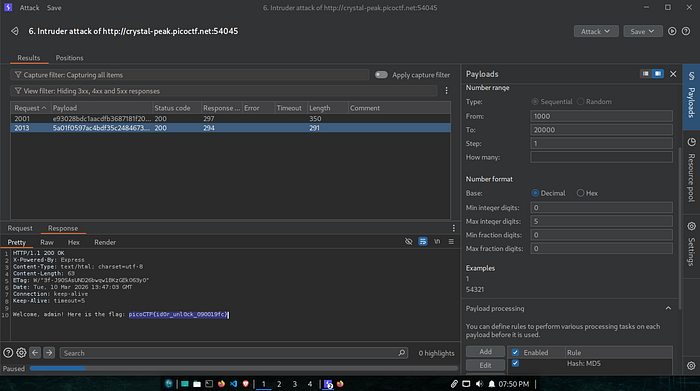
Task: Open response viewer three-dot options menu
Action: [x=454, y=228]
